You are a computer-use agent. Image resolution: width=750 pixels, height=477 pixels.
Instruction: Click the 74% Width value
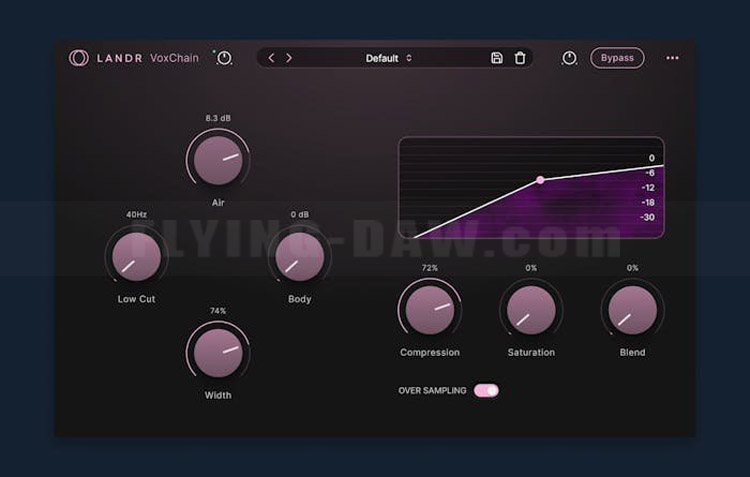point(218,311)
